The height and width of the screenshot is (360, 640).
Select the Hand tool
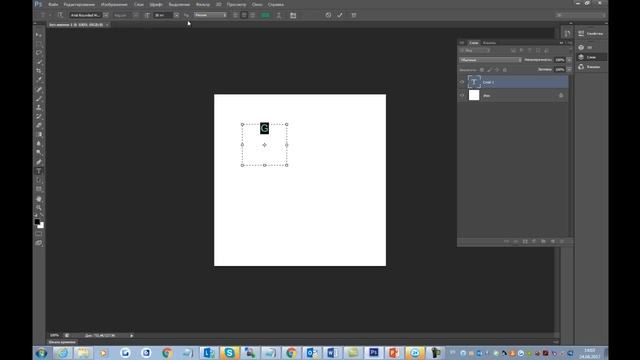39,199
